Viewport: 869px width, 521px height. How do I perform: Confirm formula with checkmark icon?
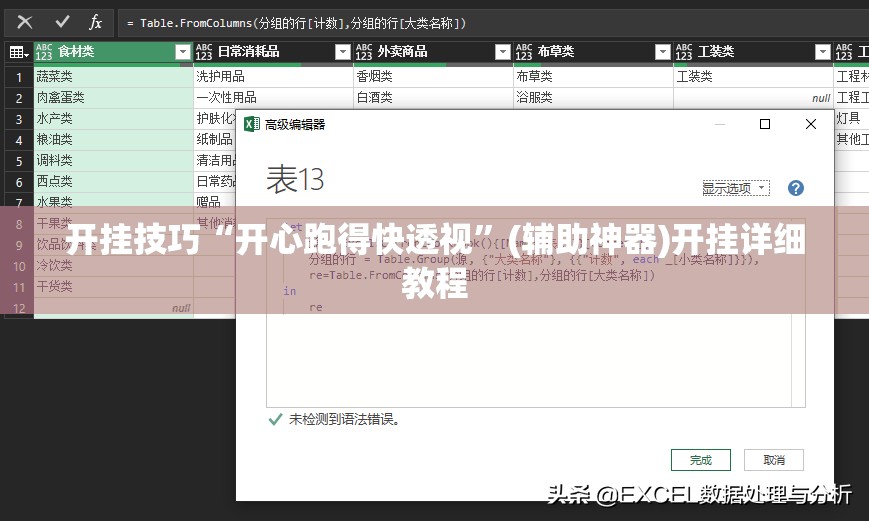point(62,22)
